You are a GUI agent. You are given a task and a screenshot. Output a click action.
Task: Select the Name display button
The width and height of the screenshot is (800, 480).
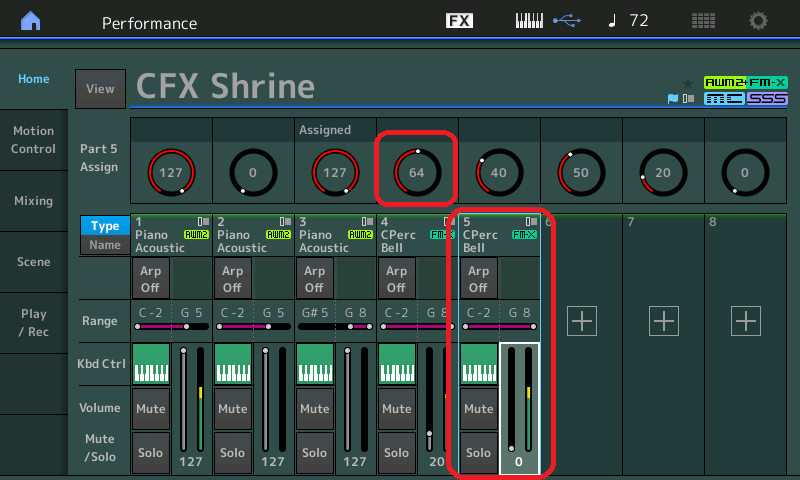click(105, 245)
